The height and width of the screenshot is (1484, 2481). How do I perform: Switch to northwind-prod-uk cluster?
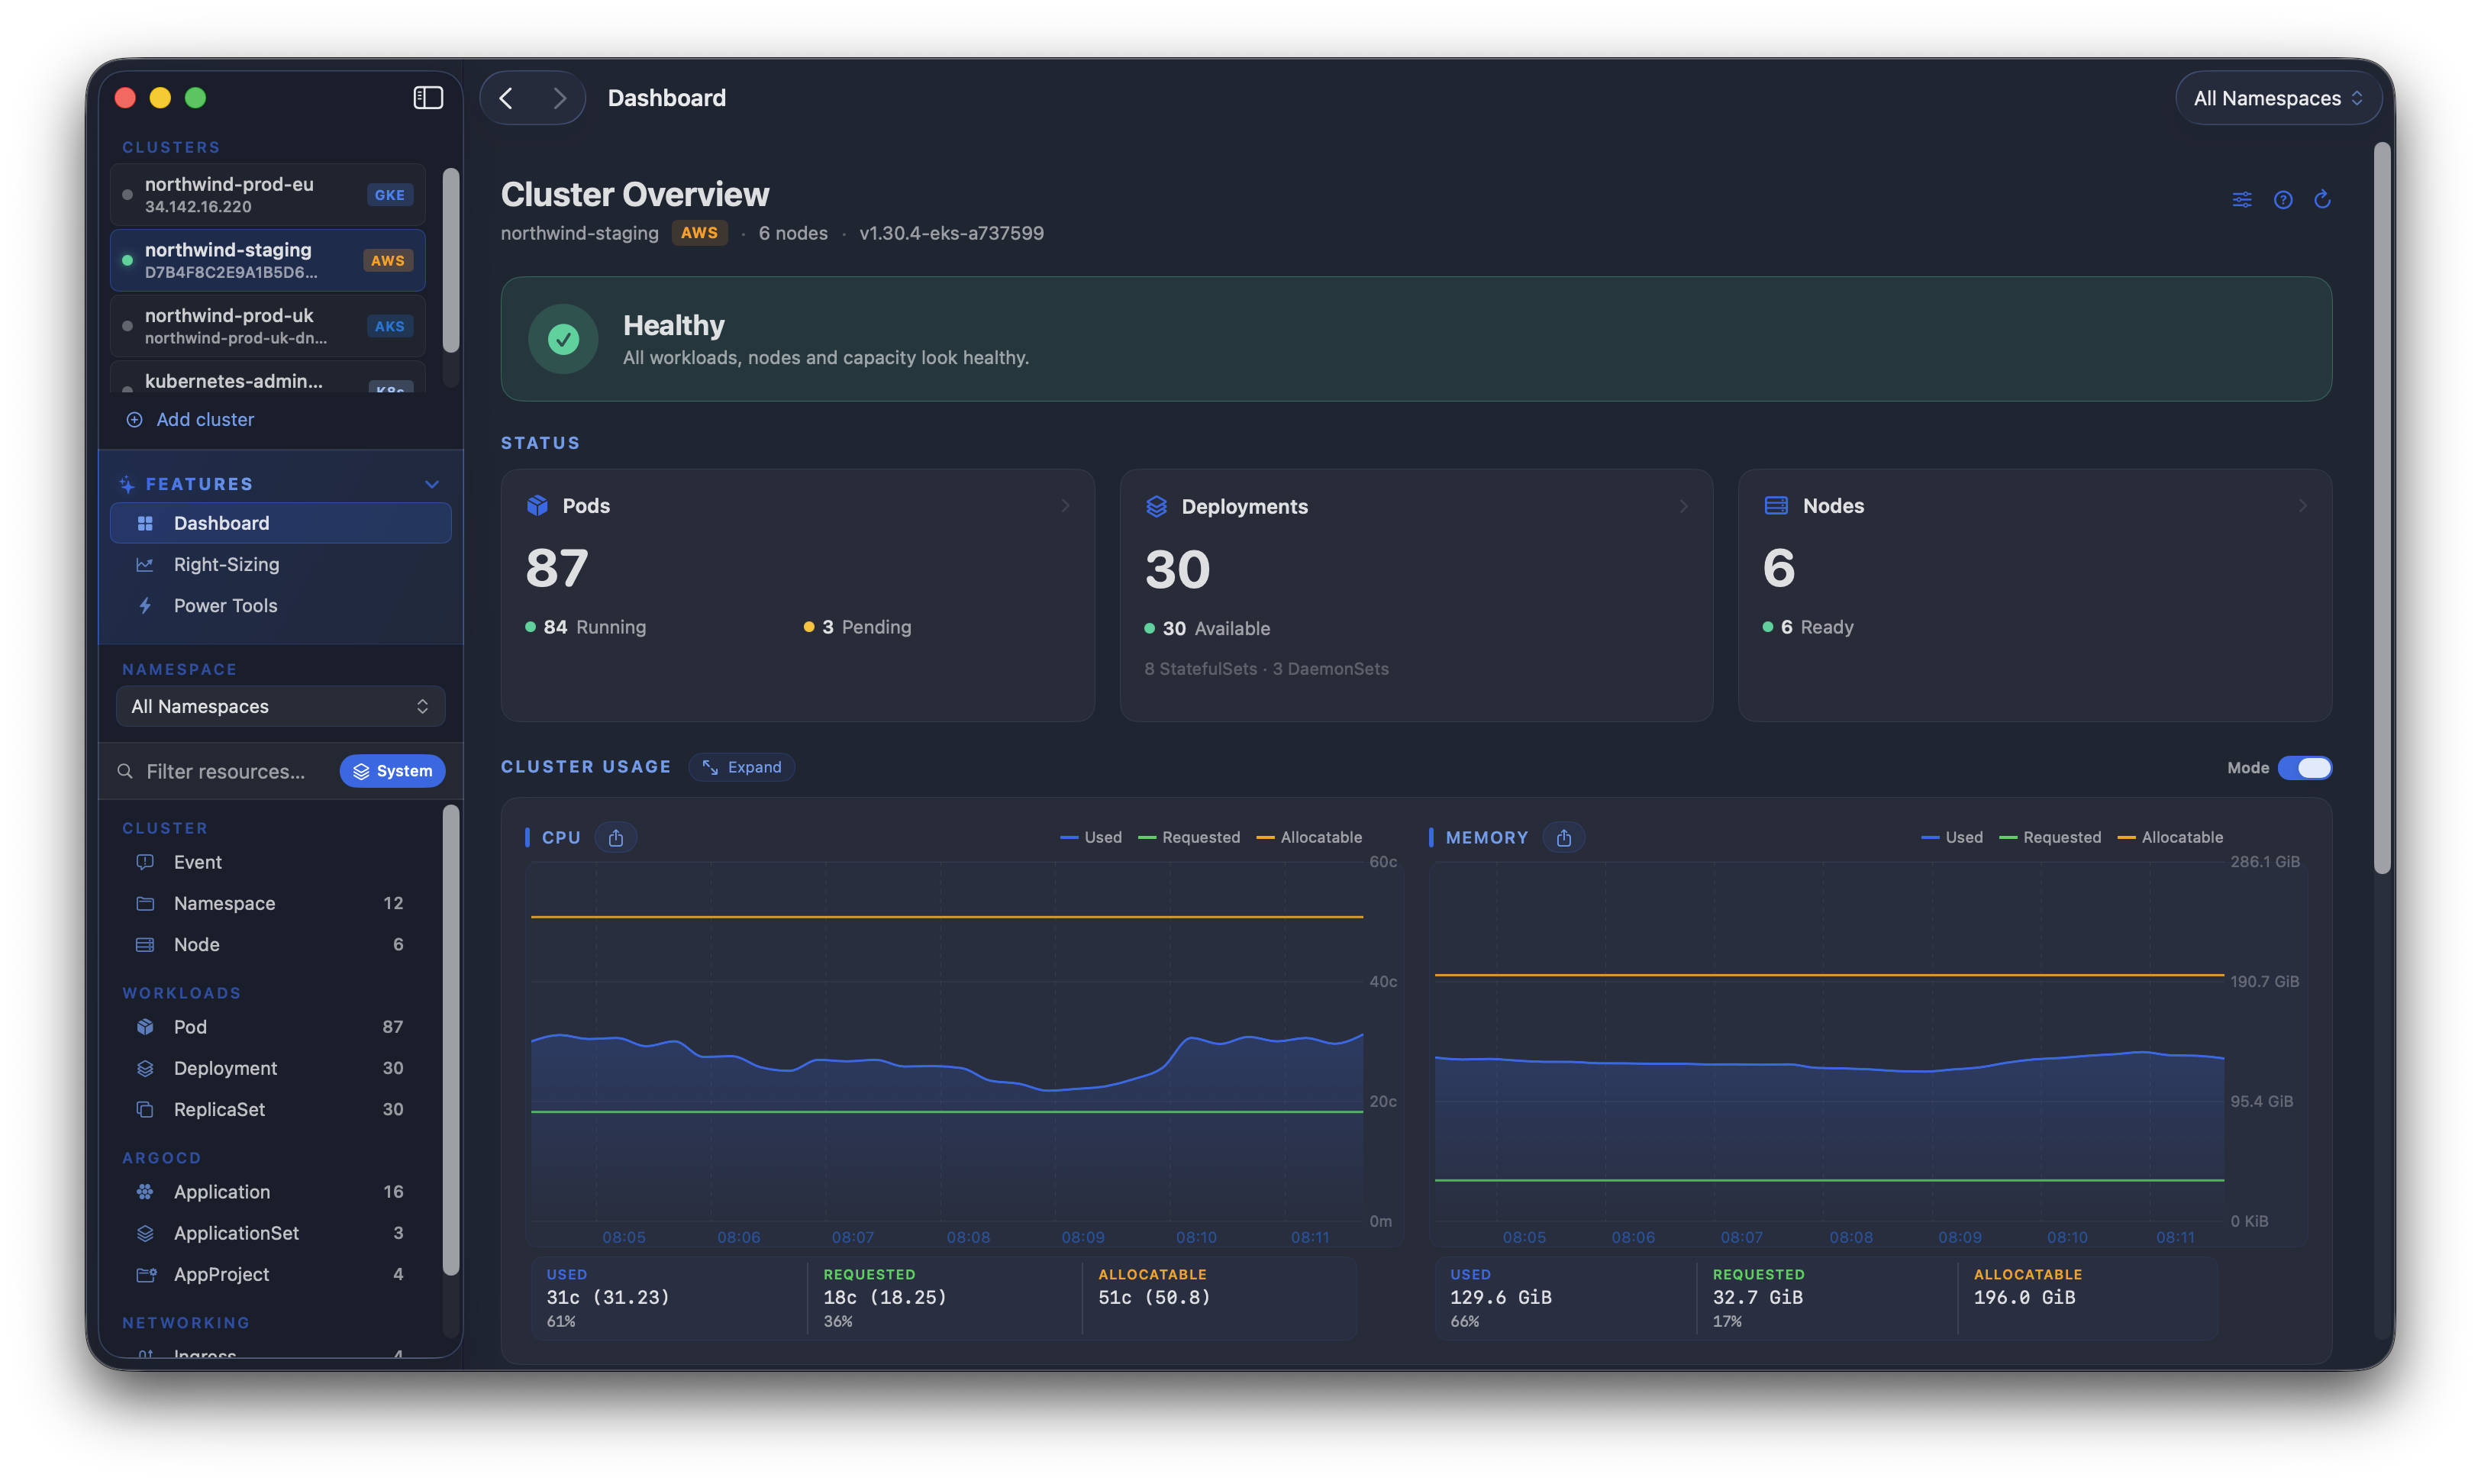tap(268, 326)
